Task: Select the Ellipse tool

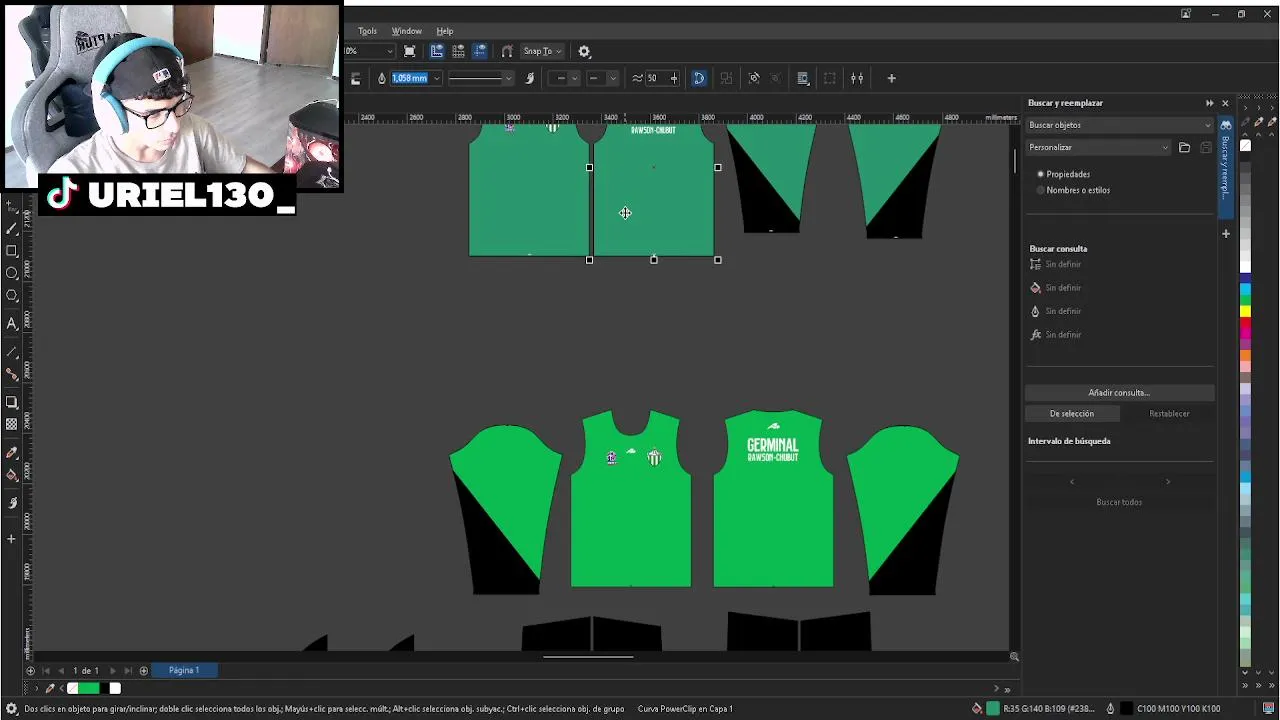Action: point(12,273)
